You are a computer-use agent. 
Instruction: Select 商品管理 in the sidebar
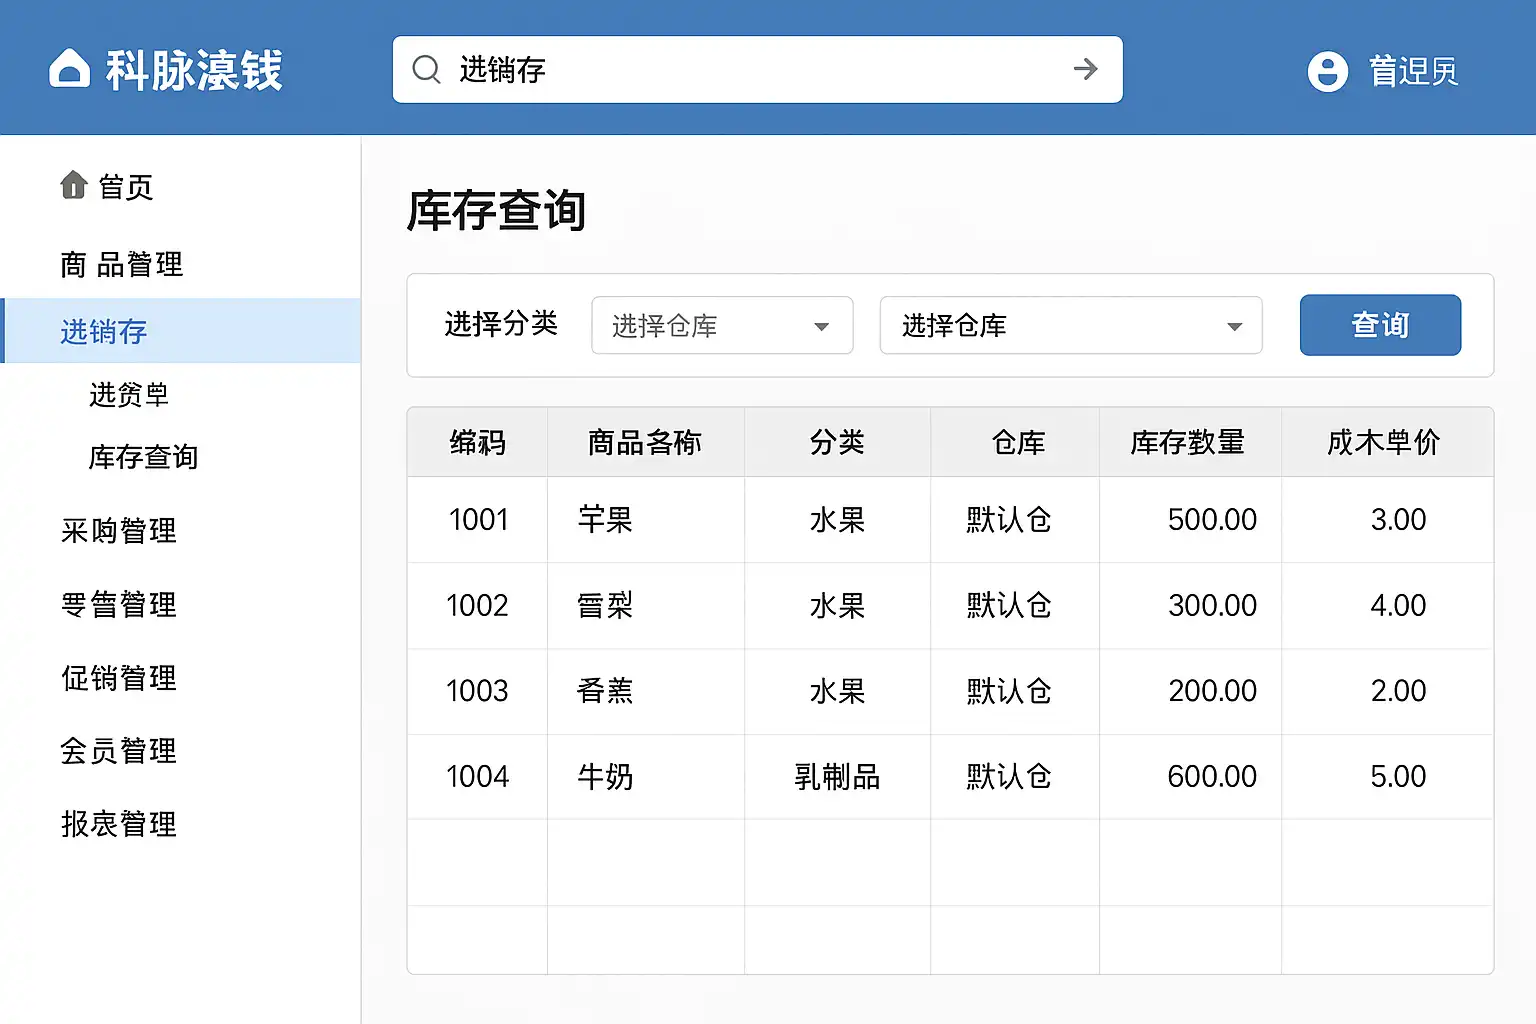pos(121,264)
